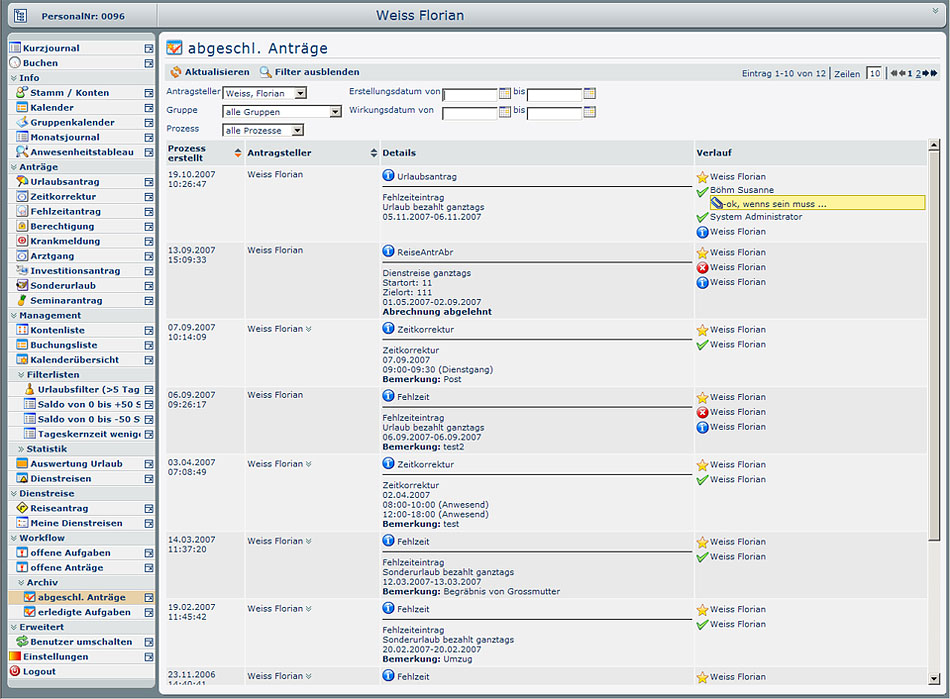
Task: Open the paperclip note icon beside 'ok, wenns sein muss'
Action: pos(717,204)
